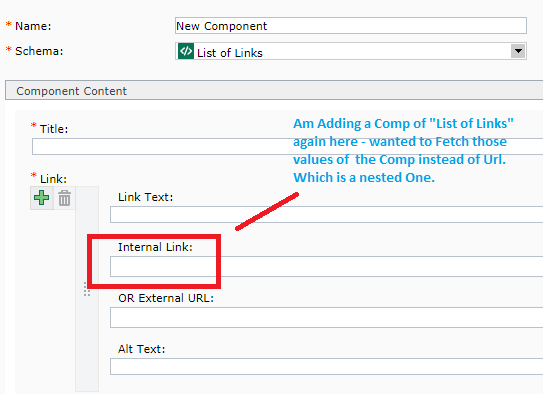Click the Internal Link label
Screen dimensions: 546x396
click(x=155, y=247)
